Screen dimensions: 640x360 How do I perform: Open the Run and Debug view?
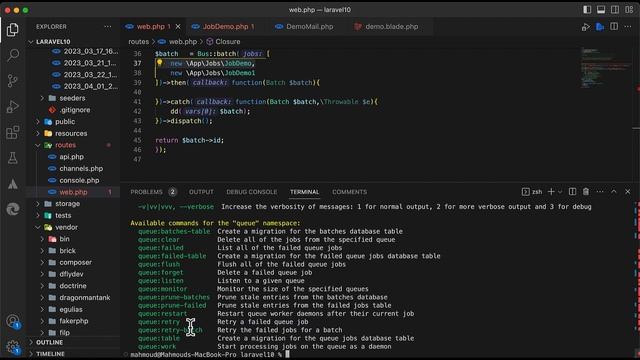[x=13, y=107]
